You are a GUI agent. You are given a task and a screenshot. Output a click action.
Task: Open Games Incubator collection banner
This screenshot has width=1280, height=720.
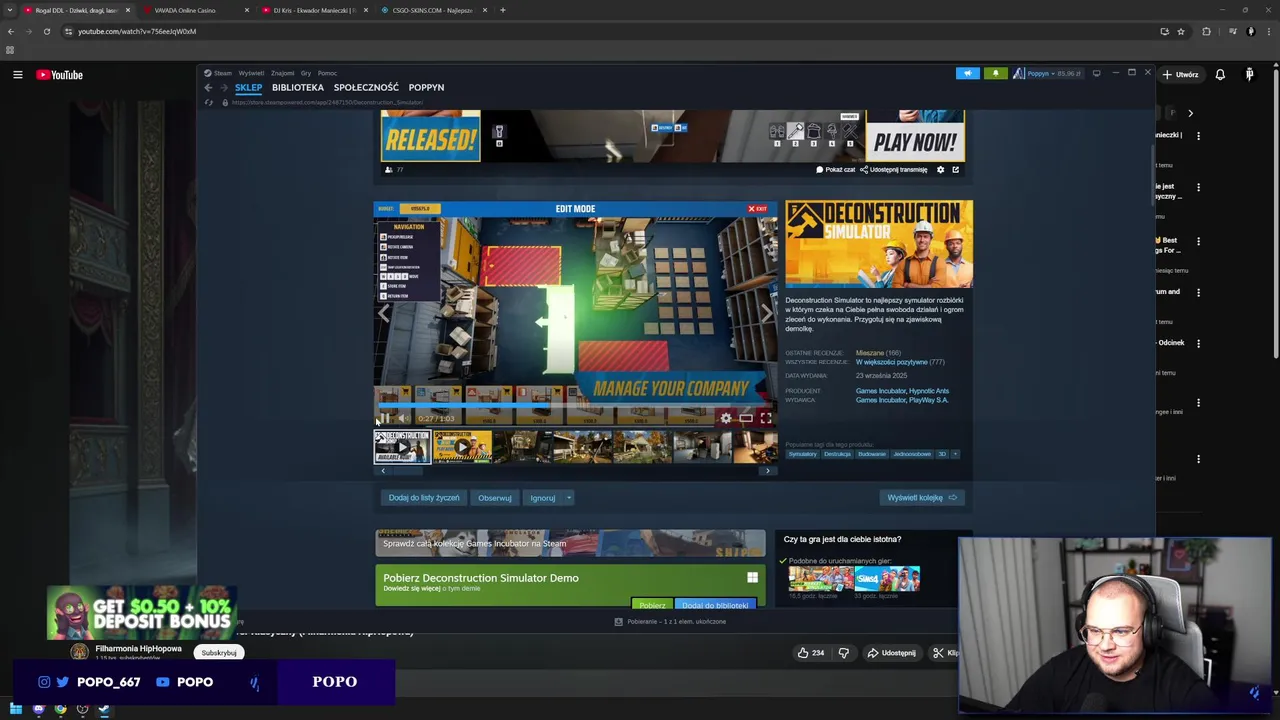570,543
